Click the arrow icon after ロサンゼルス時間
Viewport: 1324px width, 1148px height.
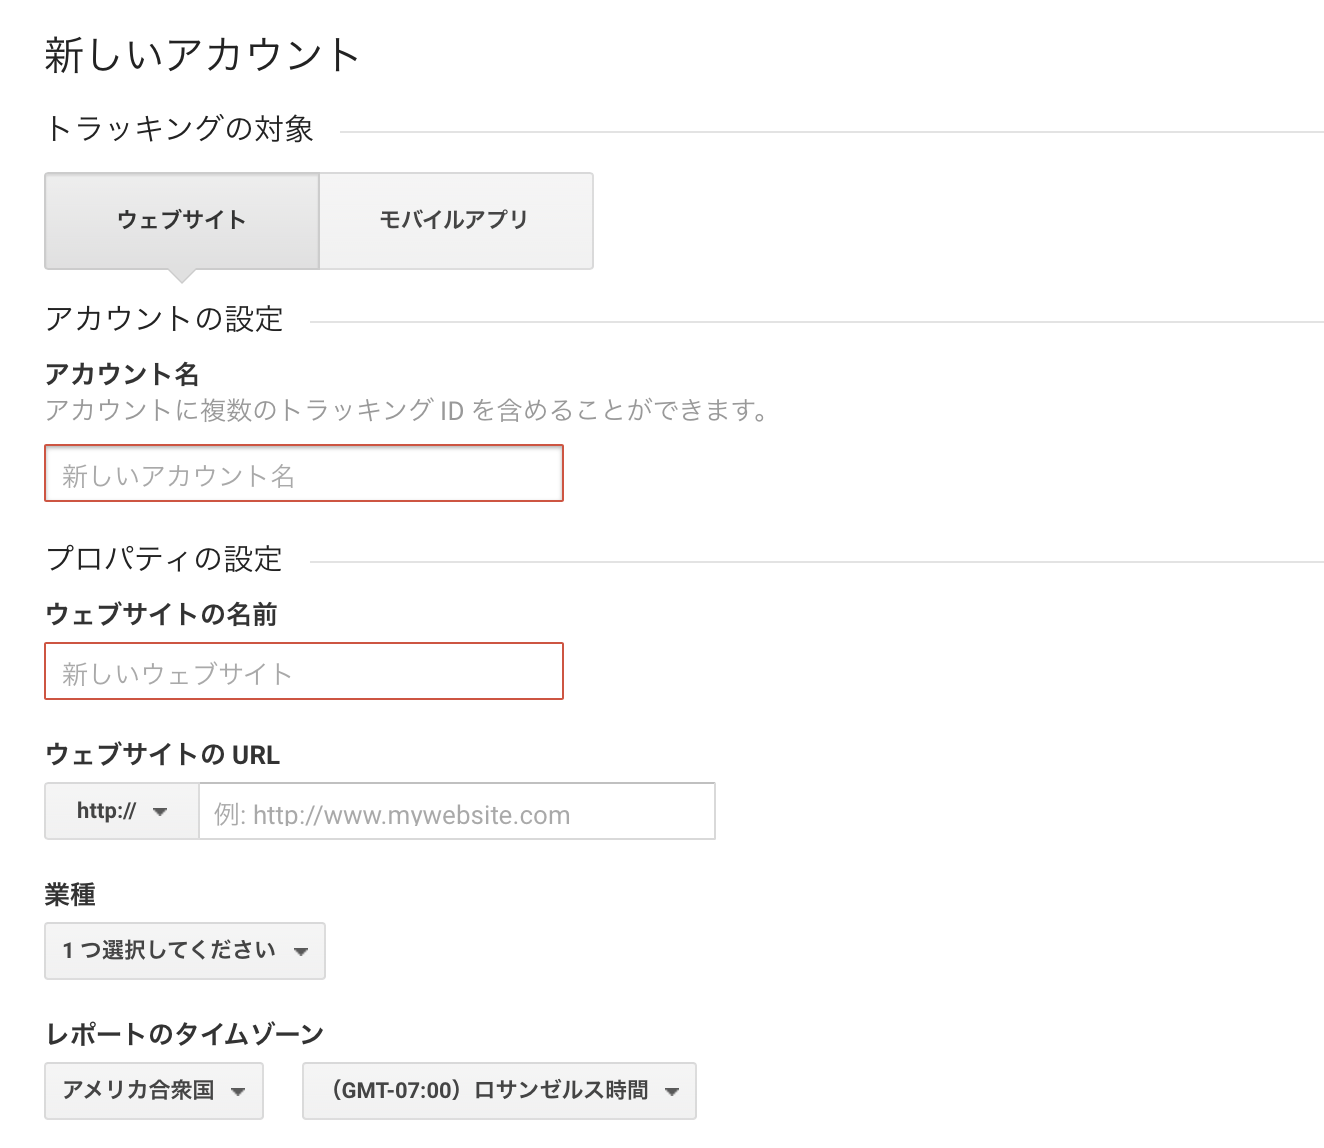tap(672, 1092)
